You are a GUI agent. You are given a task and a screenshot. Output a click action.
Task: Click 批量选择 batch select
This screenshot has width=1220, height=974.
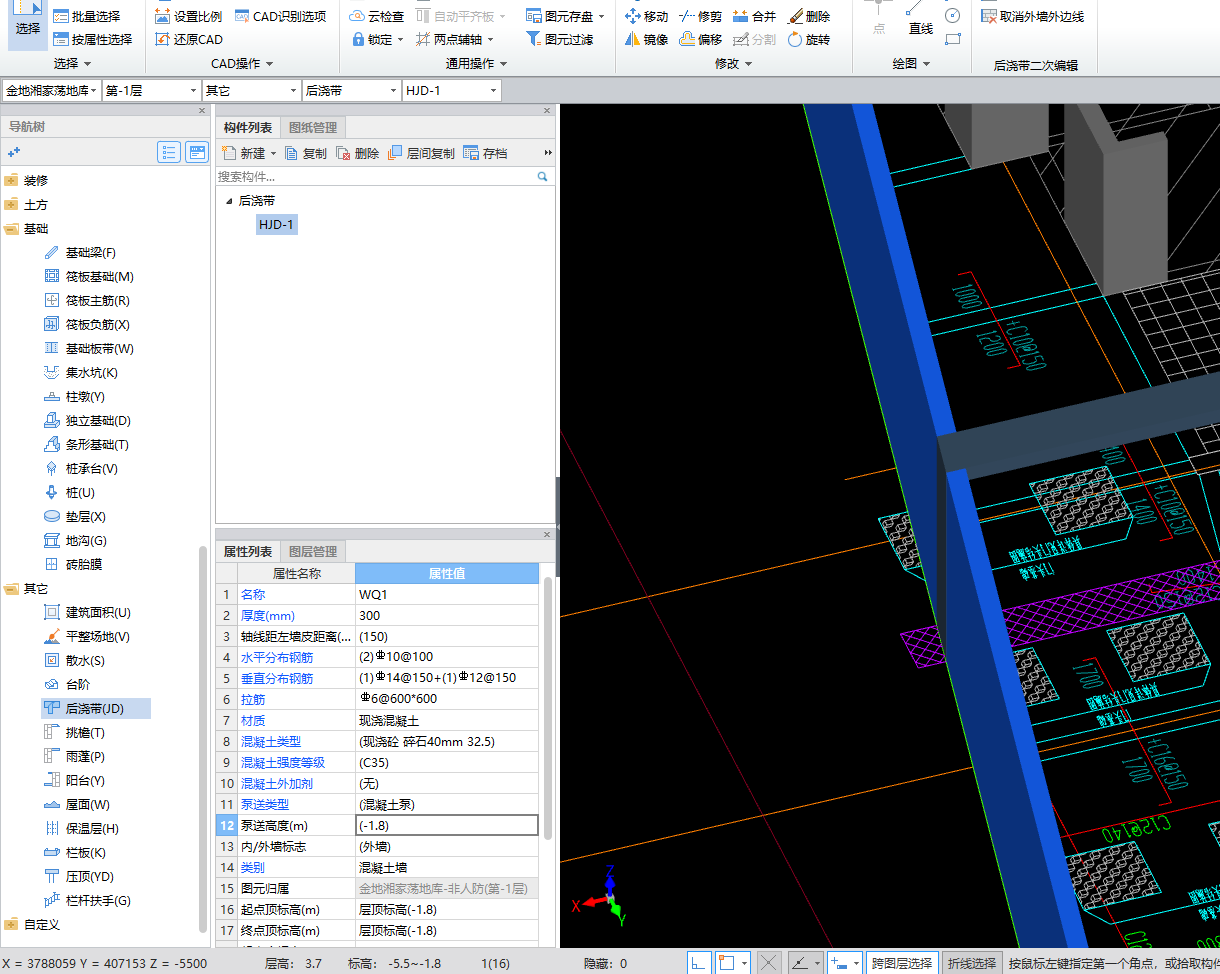click(86, 17)
